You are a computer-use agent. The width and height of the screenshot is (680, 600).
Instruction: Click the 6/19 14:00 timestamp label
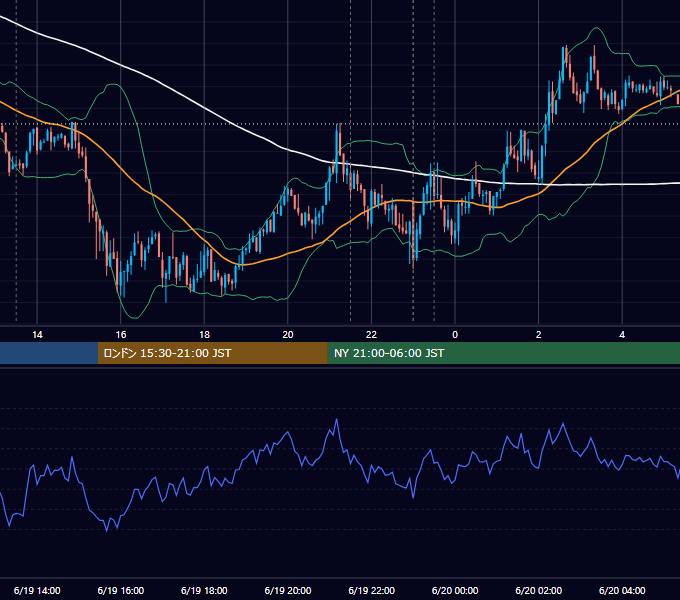[x=37, y=590]
